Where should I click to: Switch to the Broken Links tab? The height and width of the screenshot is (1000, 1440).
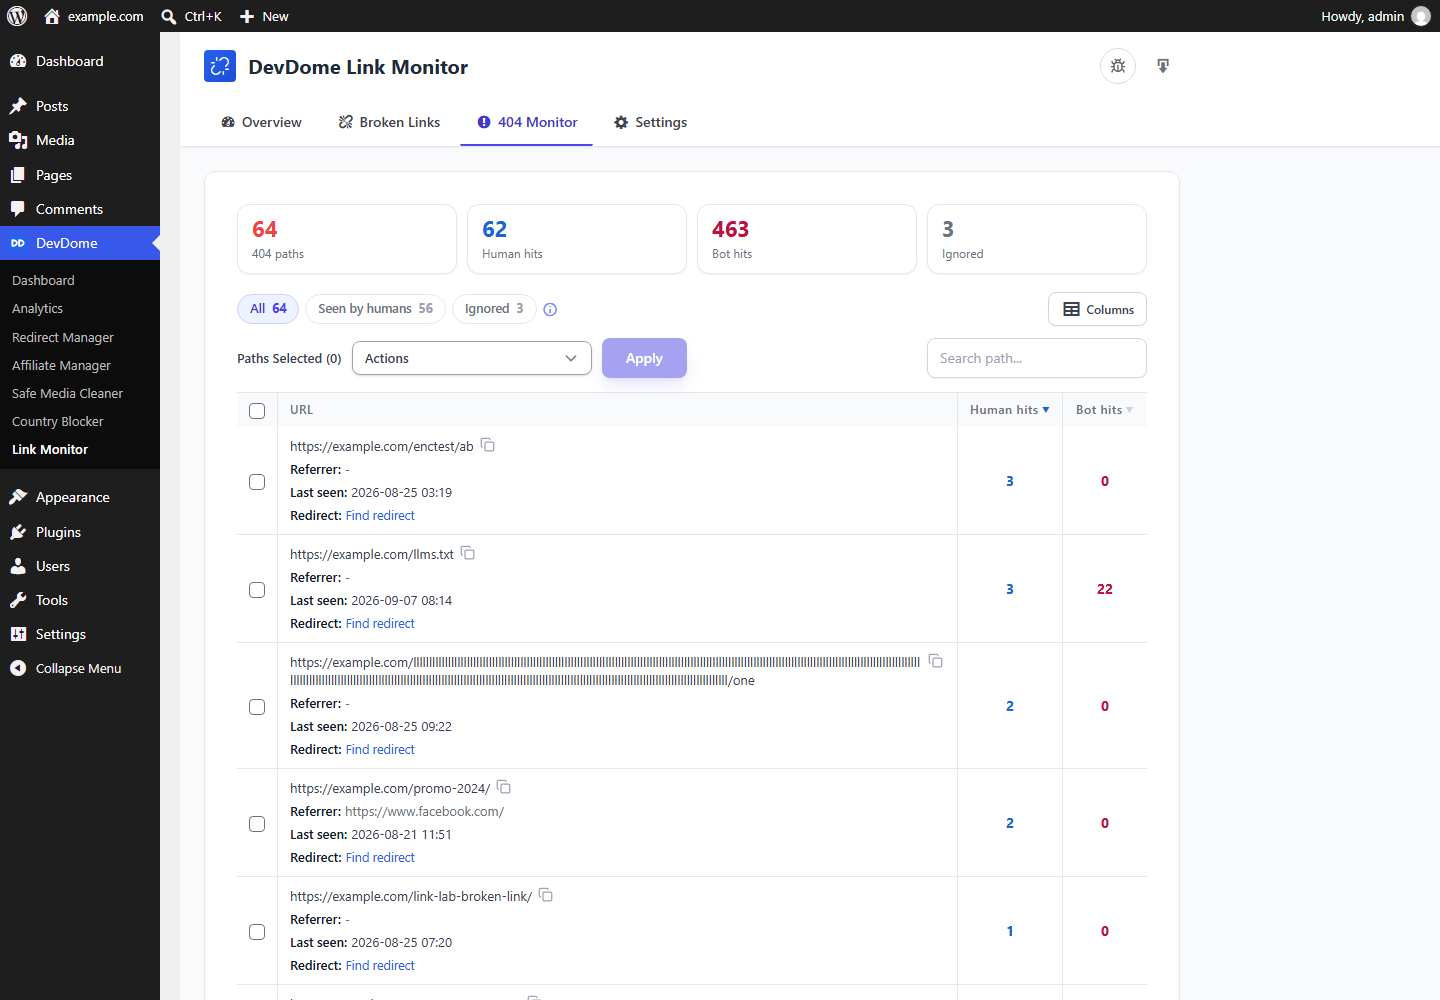(389, 122)
